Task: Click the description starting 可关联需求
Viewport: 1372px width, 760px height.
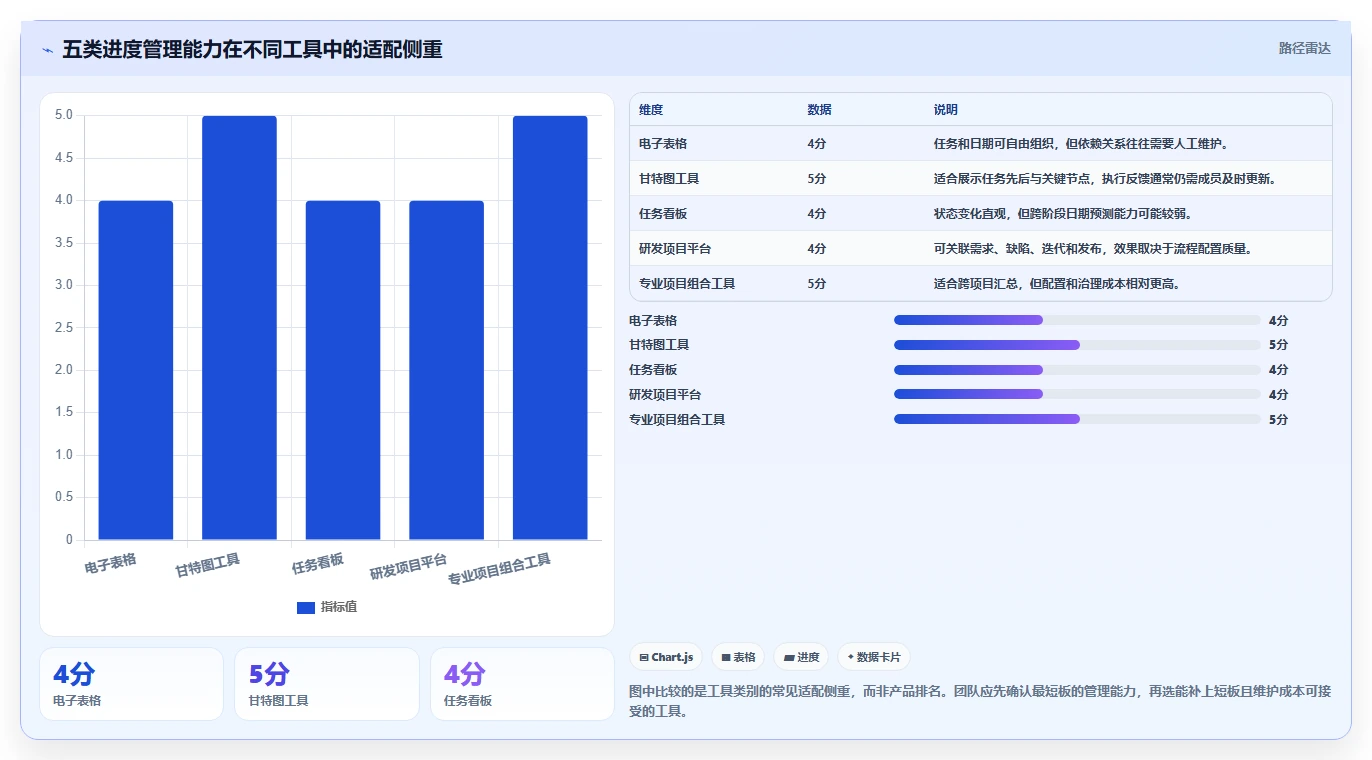Action: click(x=1093, y=248)
